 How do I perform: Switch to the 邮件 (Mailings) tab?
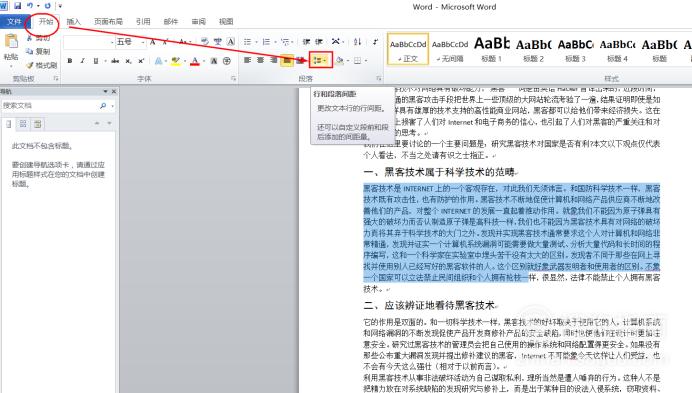tap(170, 21)
